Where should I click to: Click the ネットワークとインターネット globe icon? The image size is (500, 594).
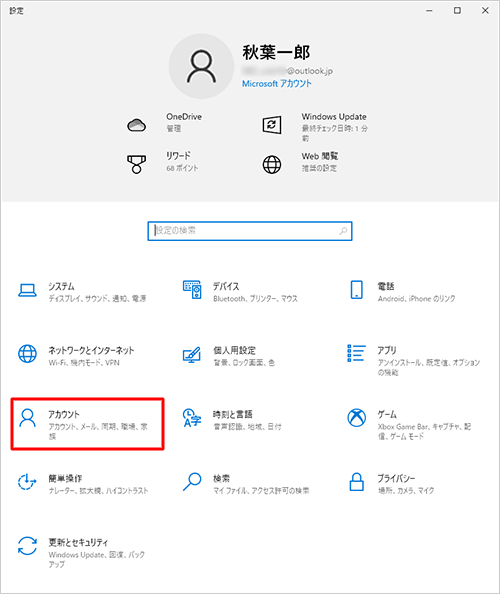coord(27,354)
